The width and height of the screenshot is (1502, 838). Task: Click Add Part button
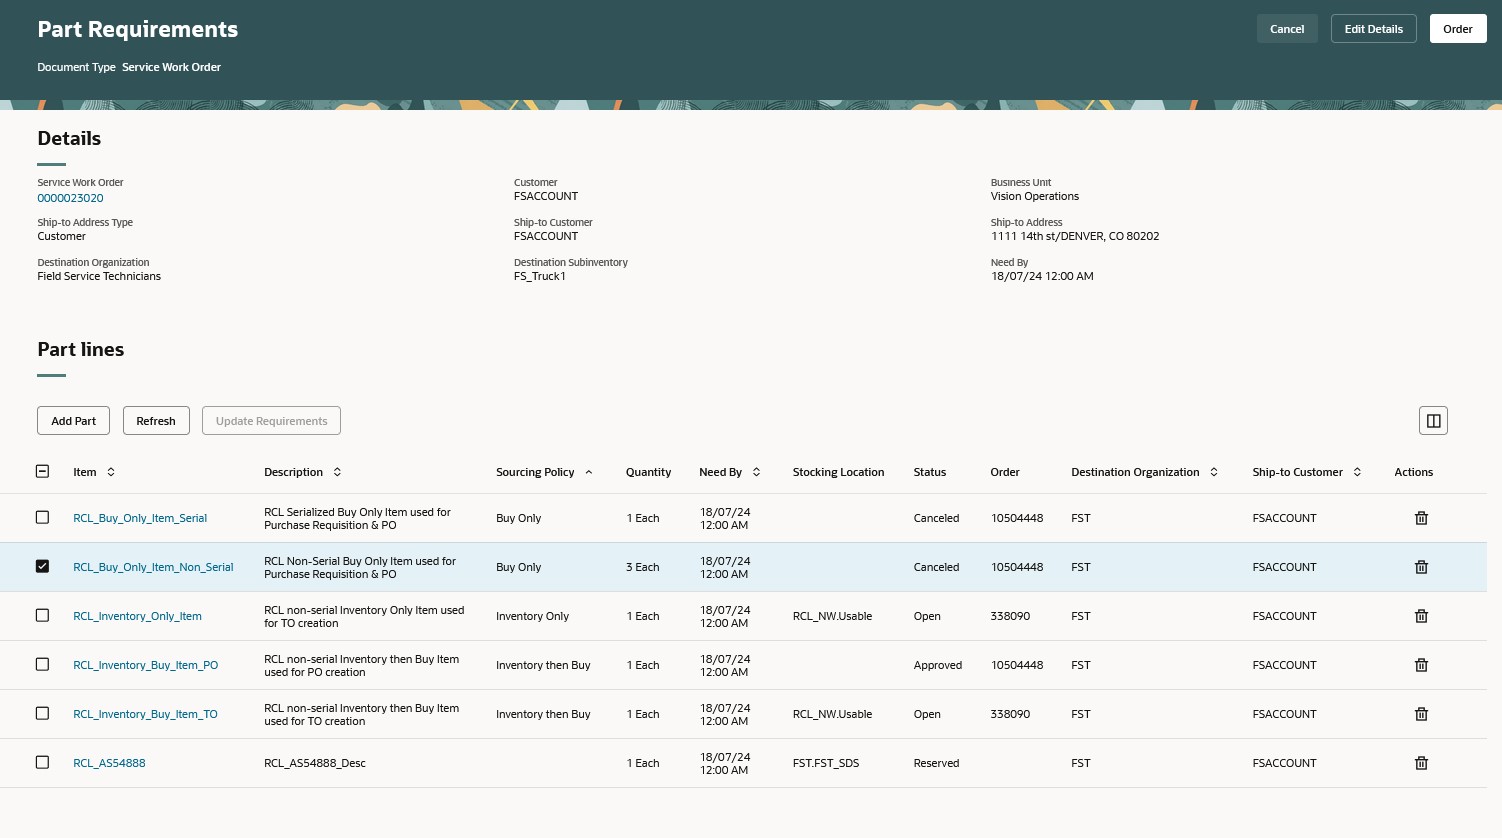click(74, 421)
